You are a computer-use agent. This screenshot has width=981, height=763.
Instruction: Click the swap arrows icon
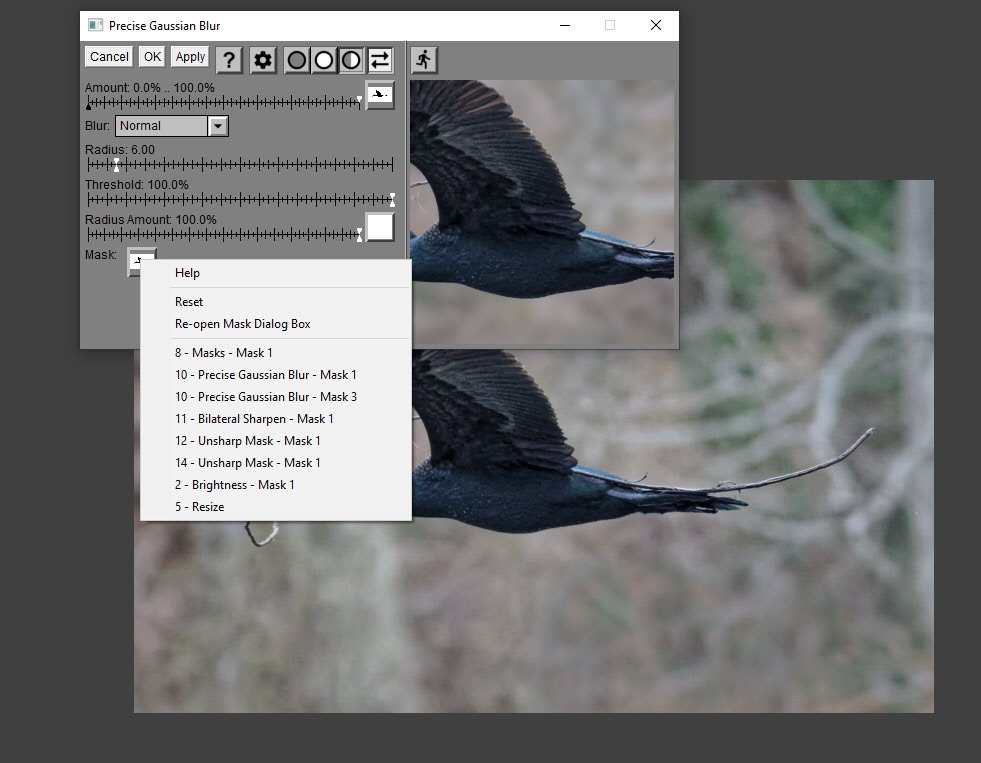click(380, 60)
